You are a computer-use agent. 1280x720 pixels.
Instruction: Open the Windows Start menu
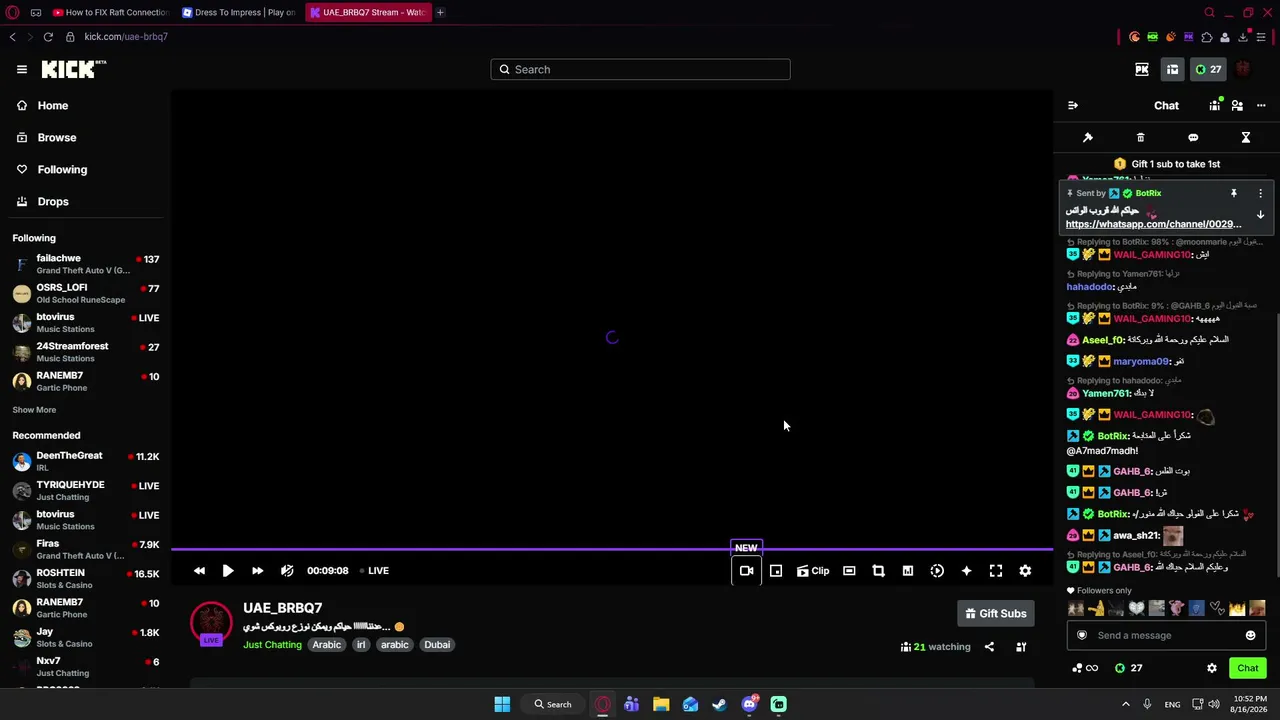502,704
